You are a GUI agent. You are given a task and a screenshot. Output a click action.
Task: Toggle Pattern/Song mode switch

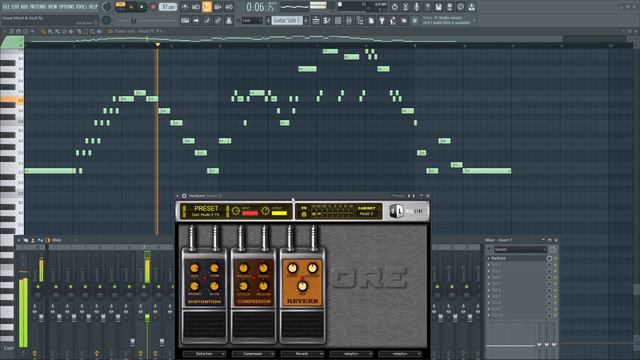tap(120, 7)
